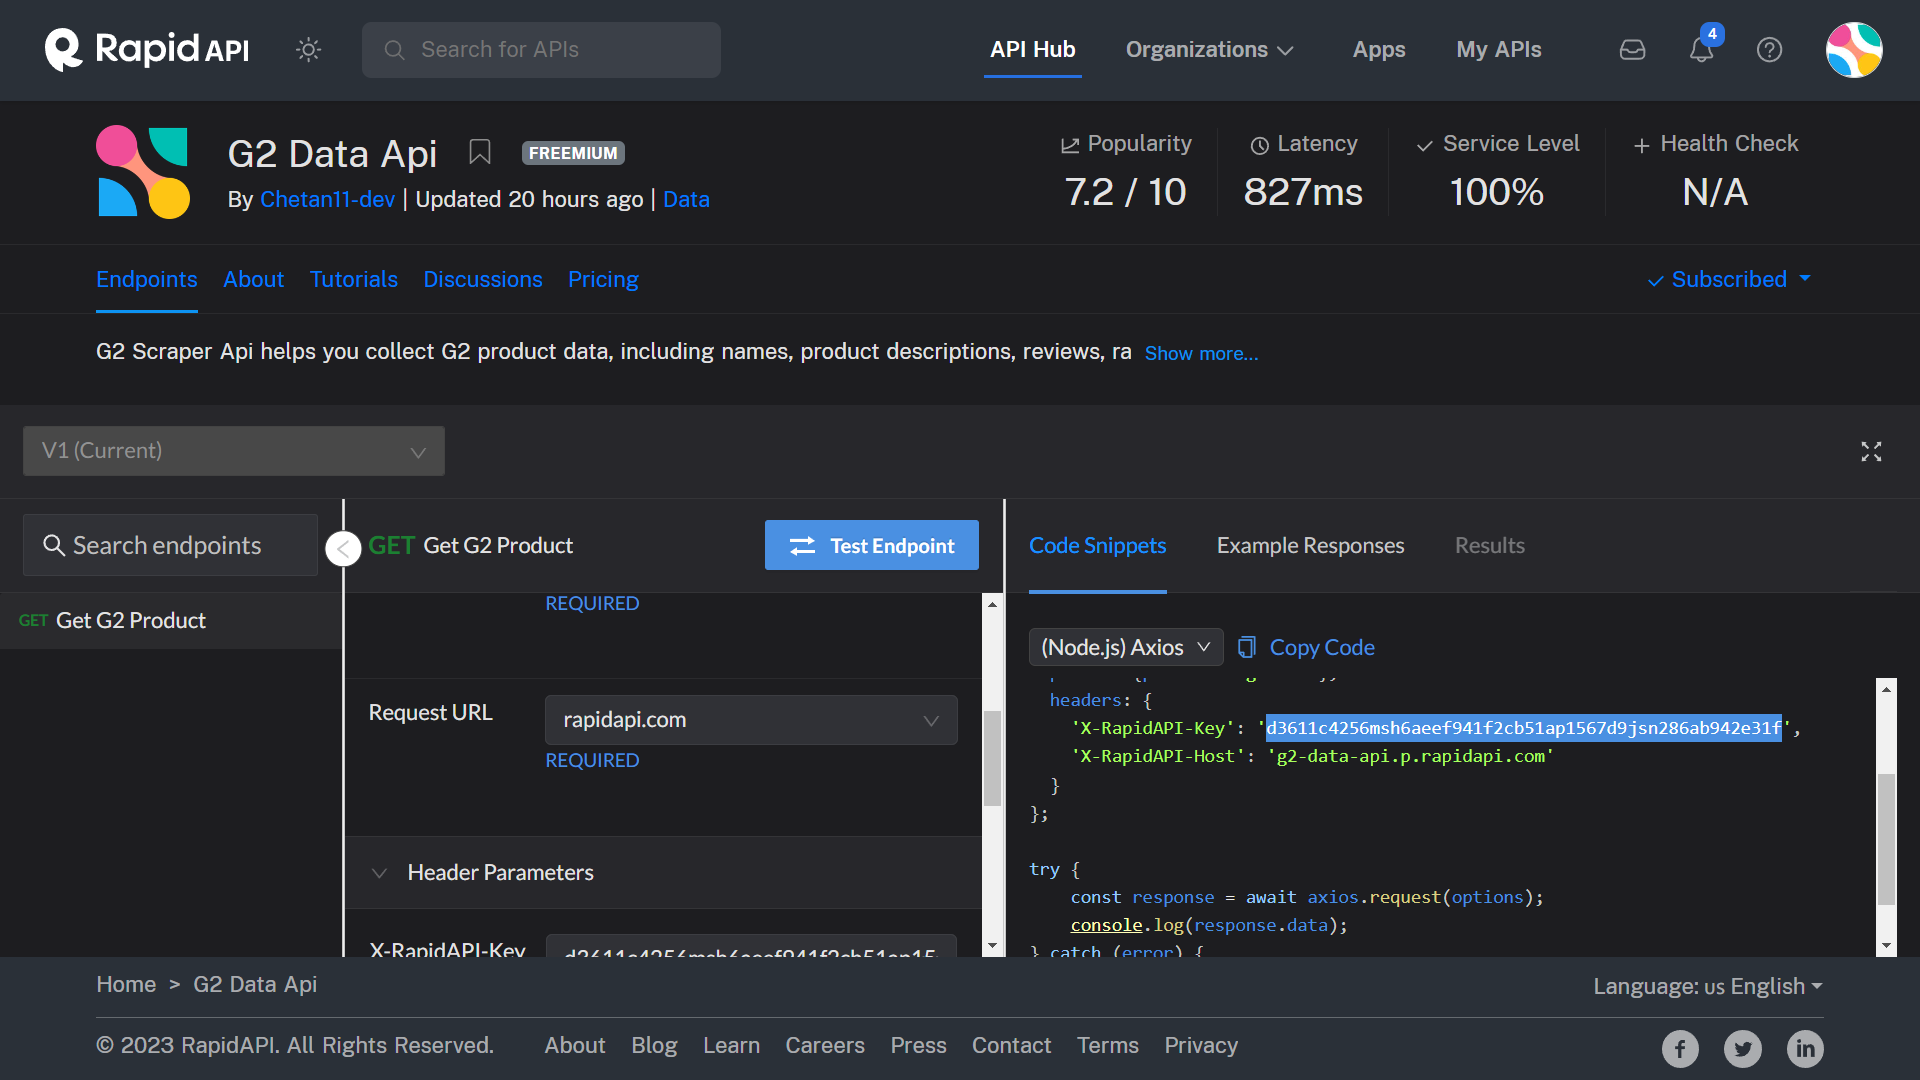Click the Test Endpoint button
Screen dimensions: 1920x1080
871,545
